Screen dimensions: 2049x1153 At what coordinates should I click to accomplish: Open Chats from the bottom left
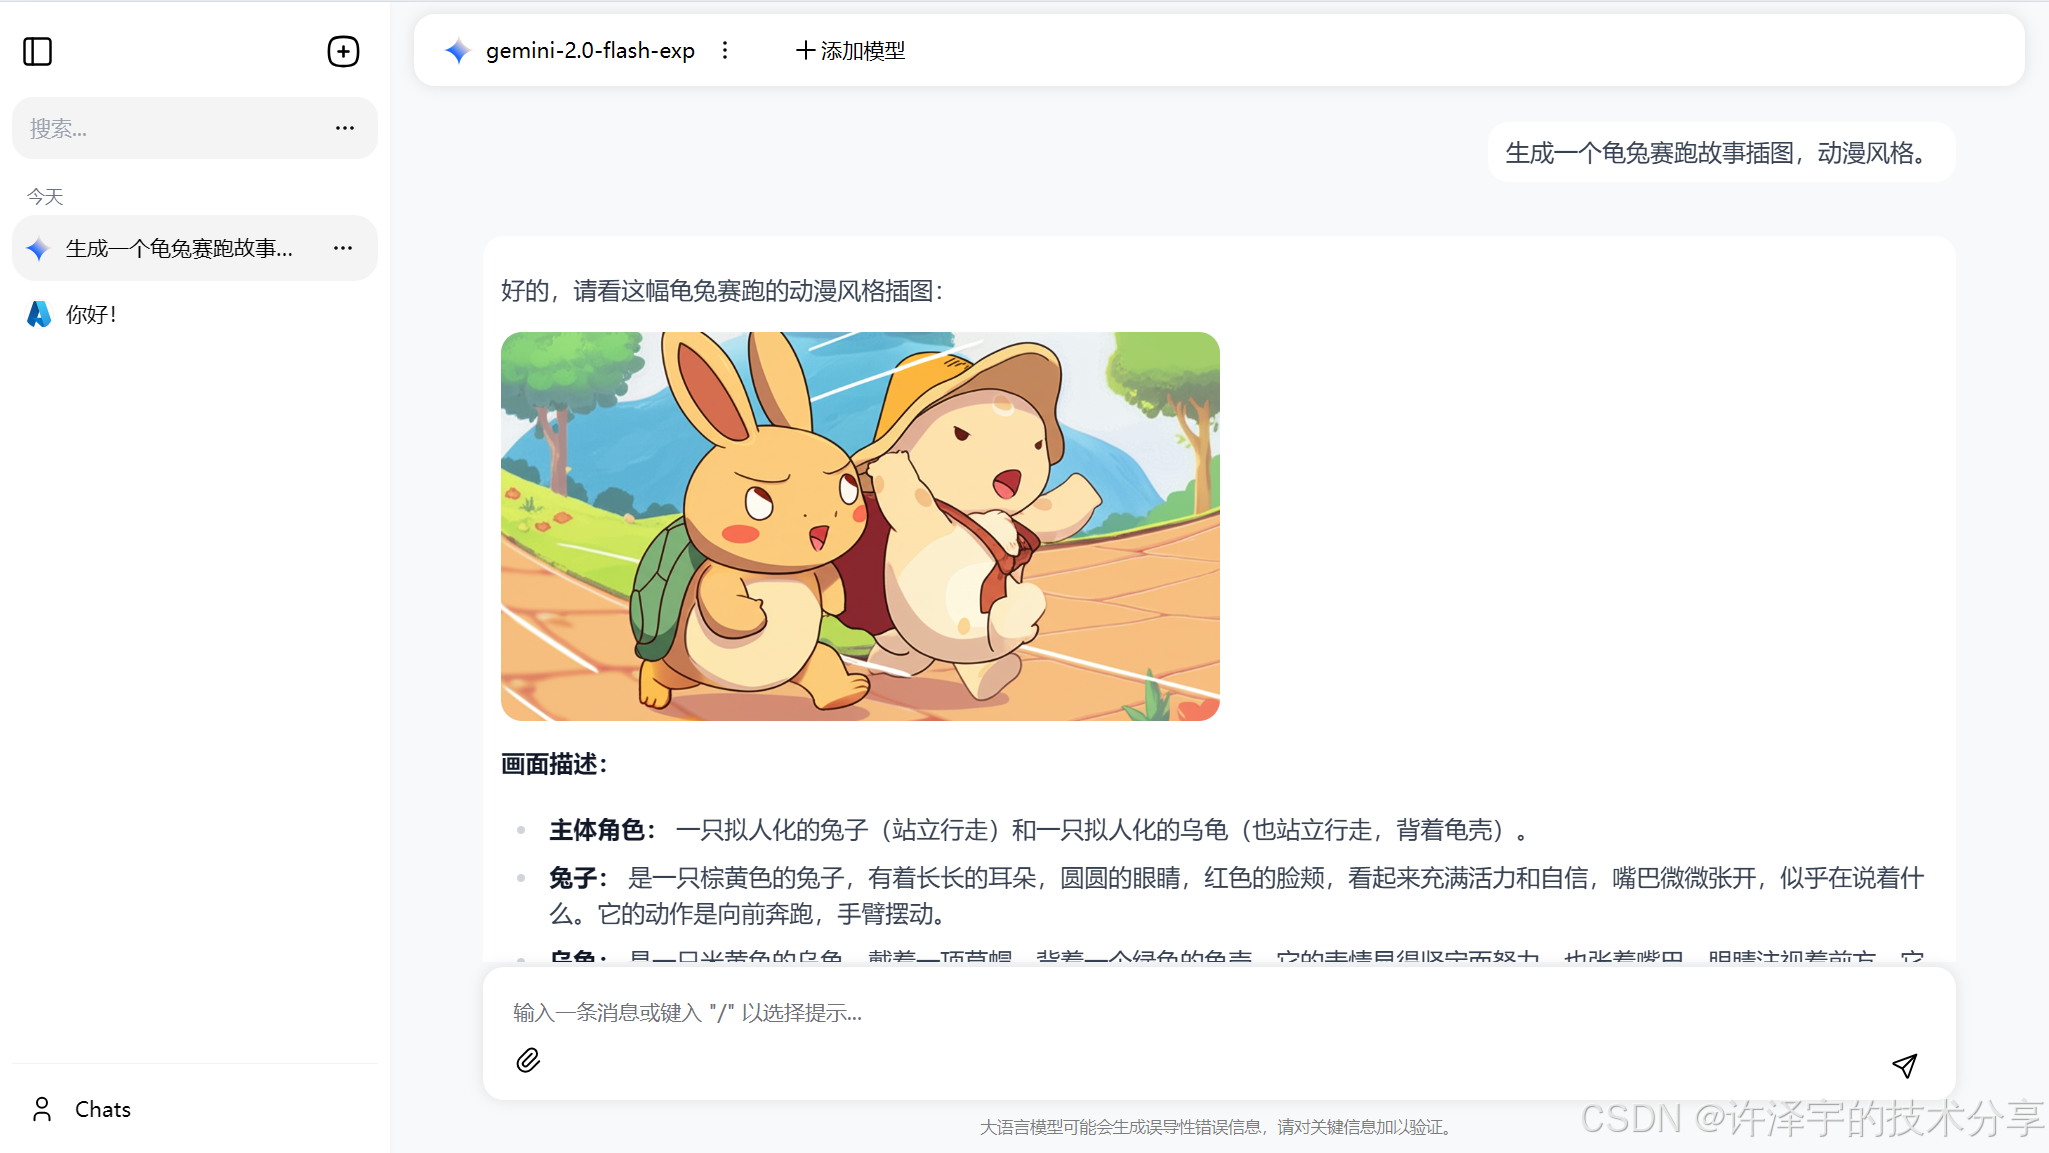pyautogui.click(x=103, y=1109)
